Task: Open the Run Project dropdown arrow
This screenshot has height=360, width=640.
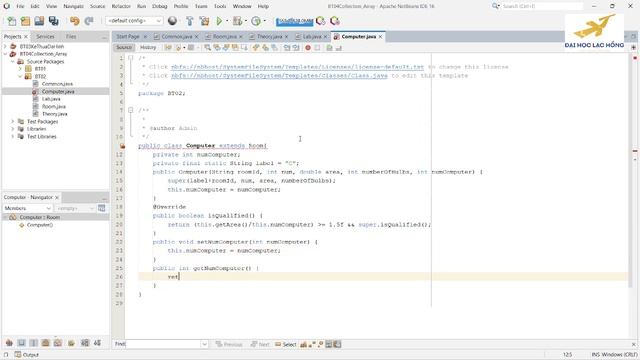Action: [x=227, y=21]
